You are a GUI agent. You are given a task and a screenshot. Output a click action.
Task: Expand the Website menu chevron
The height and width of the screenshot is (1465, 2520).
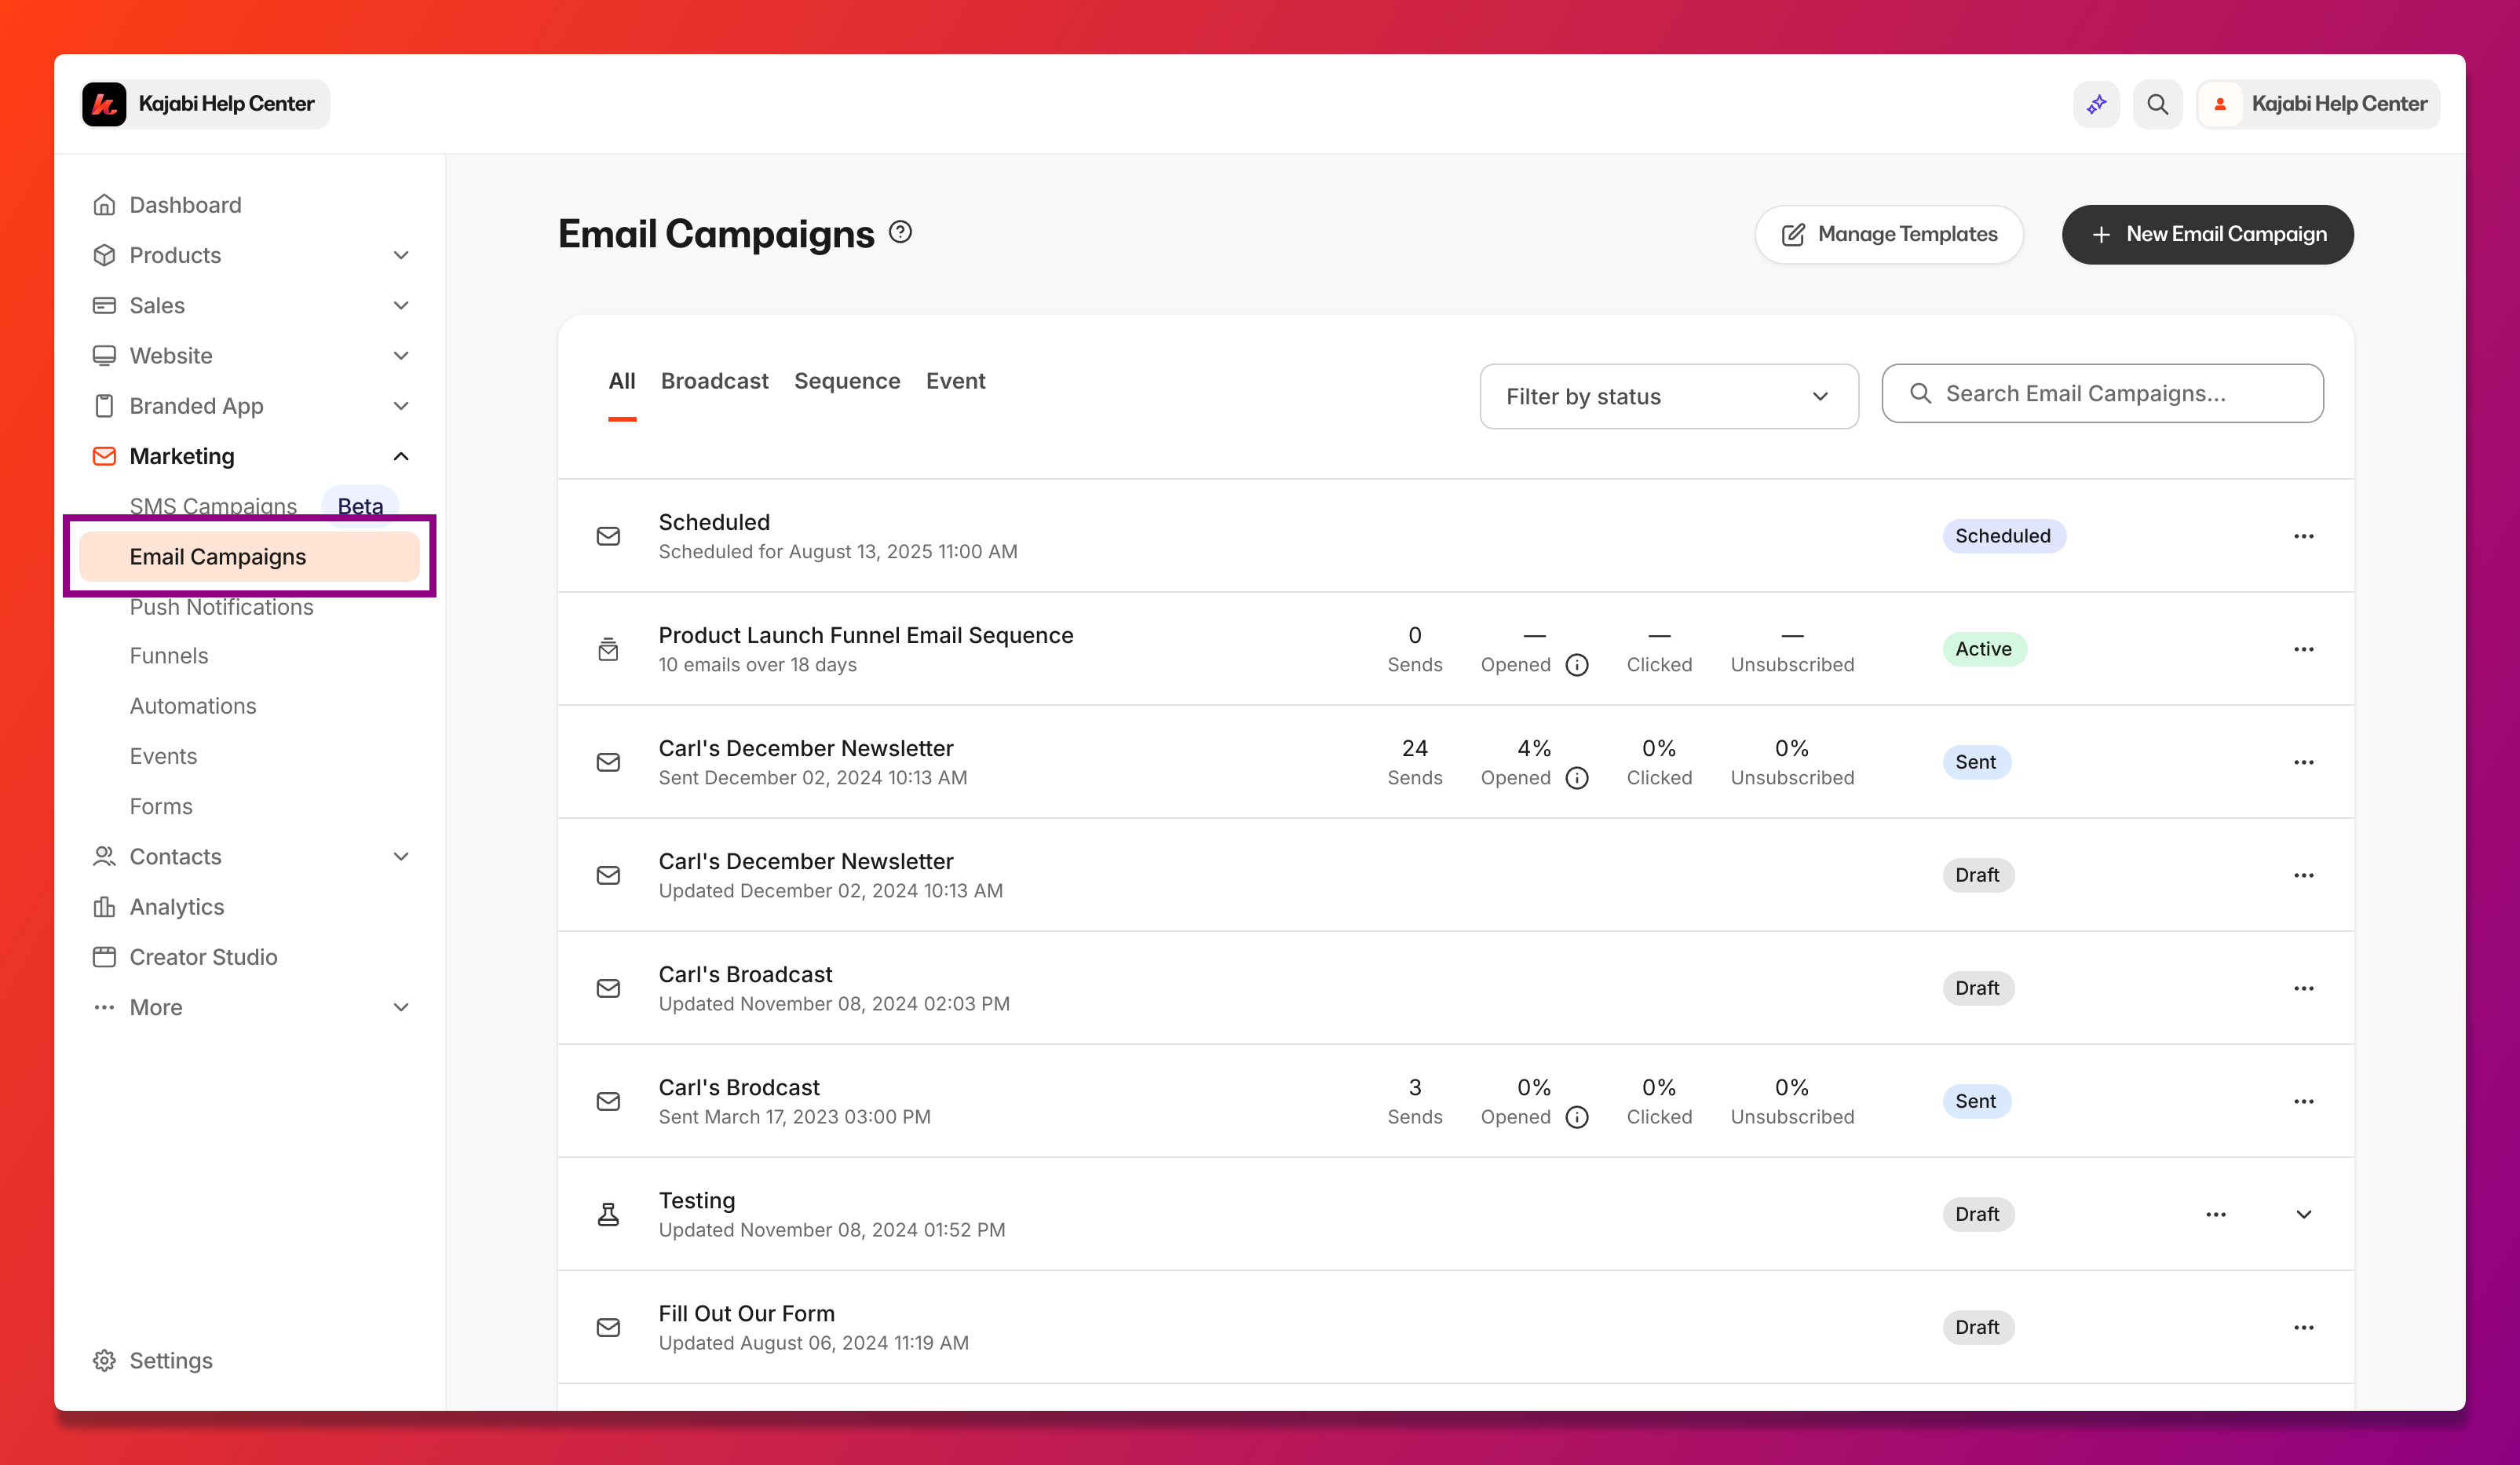coord(401,355)
